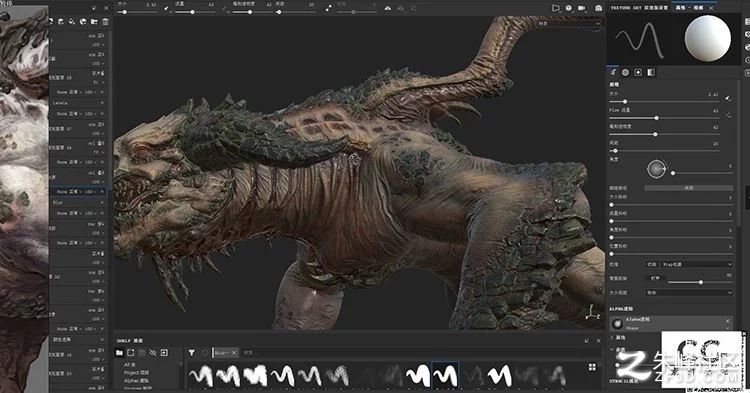This screenshot has width=750, height=393.
Task: Click the new folder icon in layers toolbar
Action: click(x=94, y=22)
